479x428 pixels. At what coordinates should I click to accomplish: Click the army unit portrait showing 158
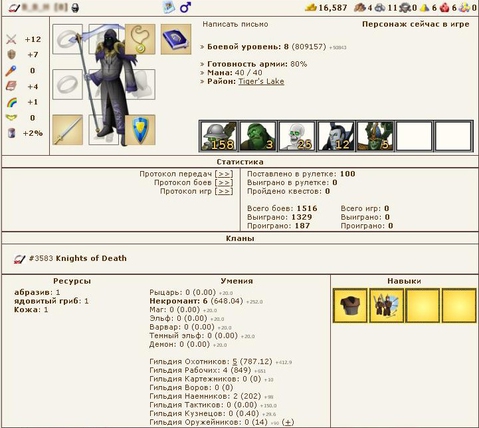click(219, 136)
